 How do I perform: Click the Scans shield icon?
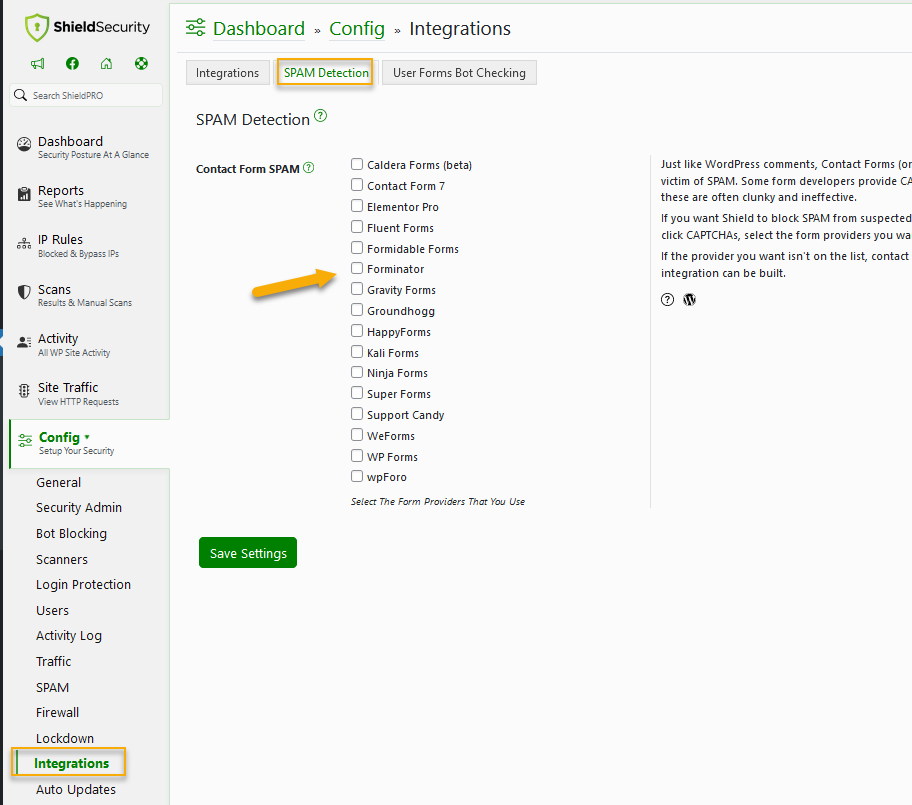[24, 292]
